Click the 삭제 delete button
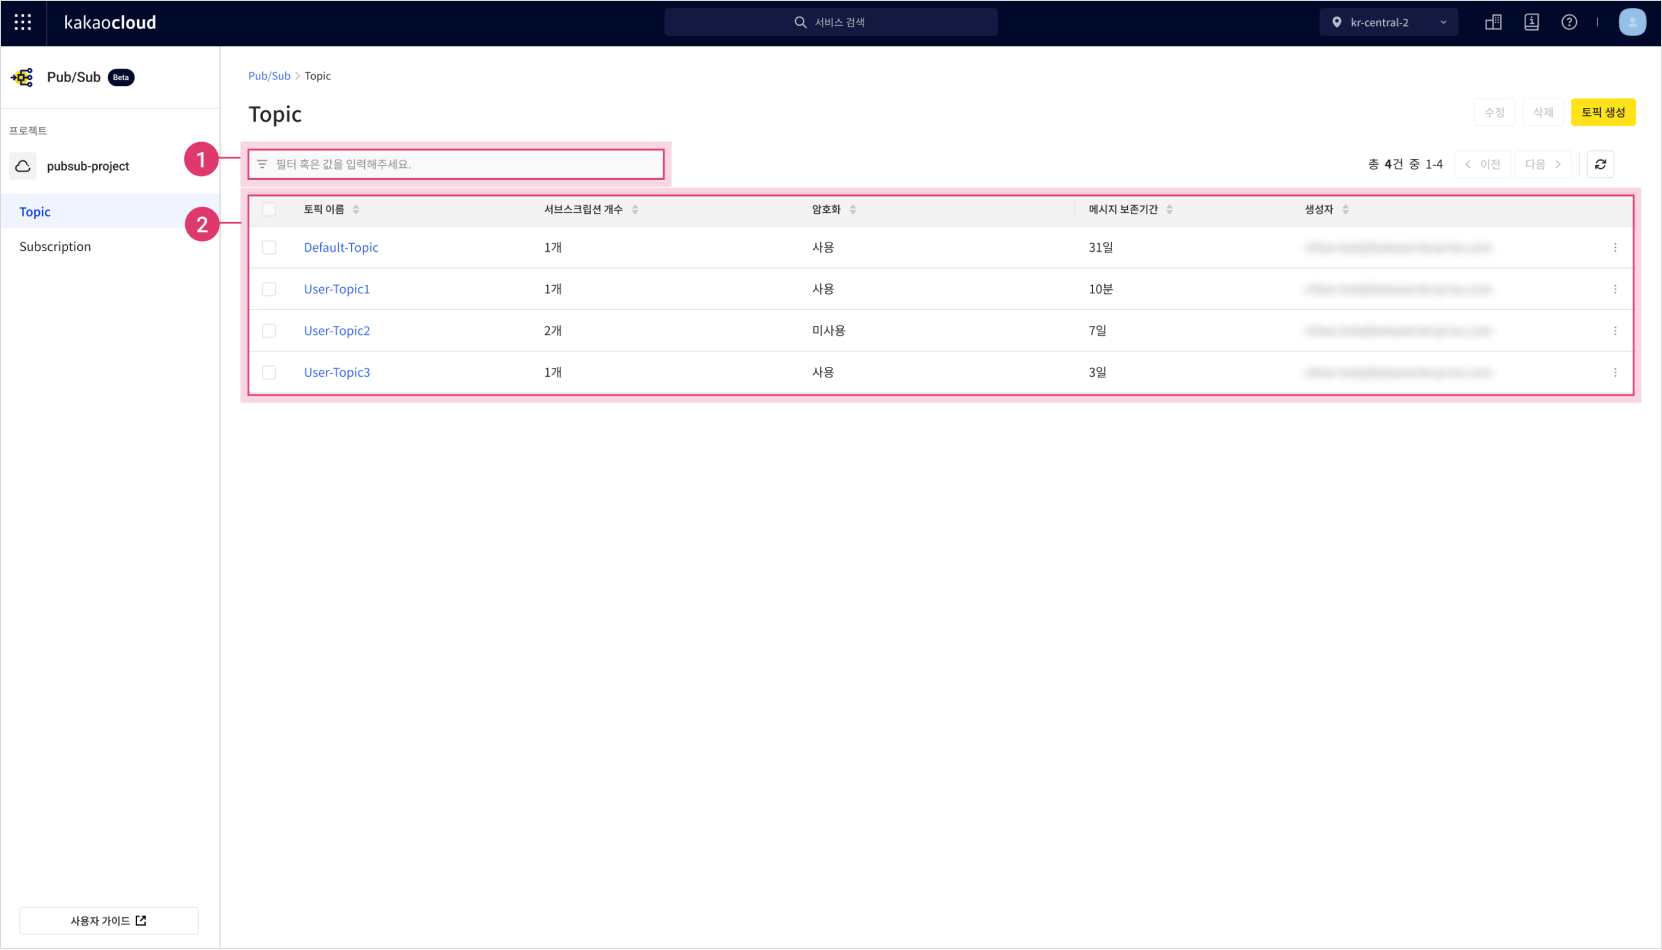 1543,112
